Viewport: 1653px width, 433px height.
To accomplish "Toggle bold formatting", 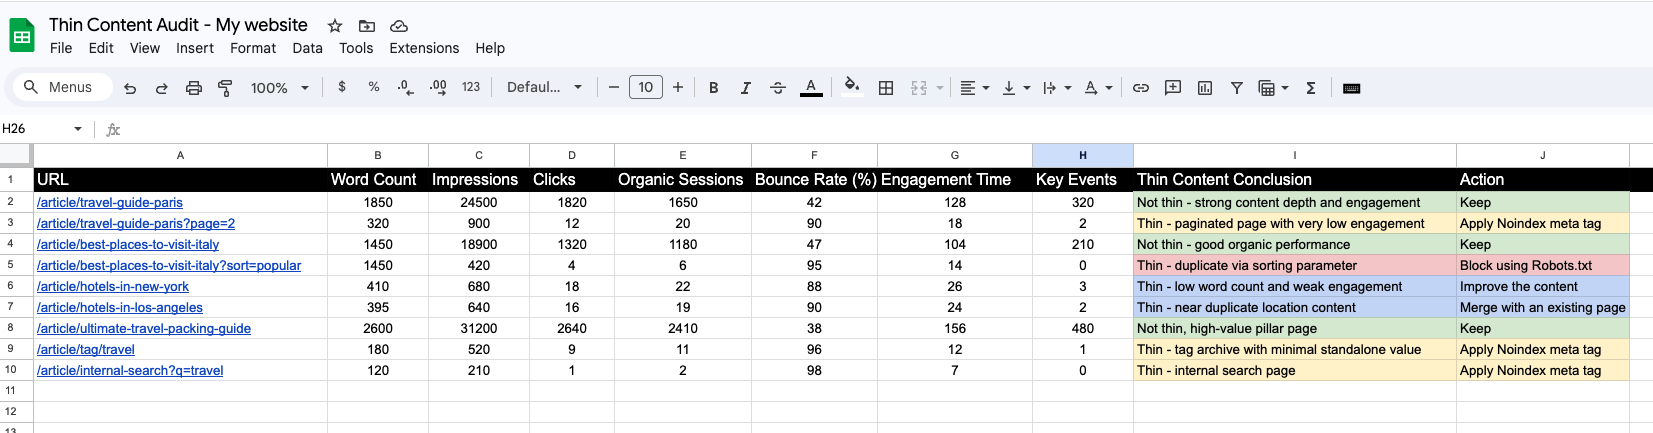I will click(714, 88).
